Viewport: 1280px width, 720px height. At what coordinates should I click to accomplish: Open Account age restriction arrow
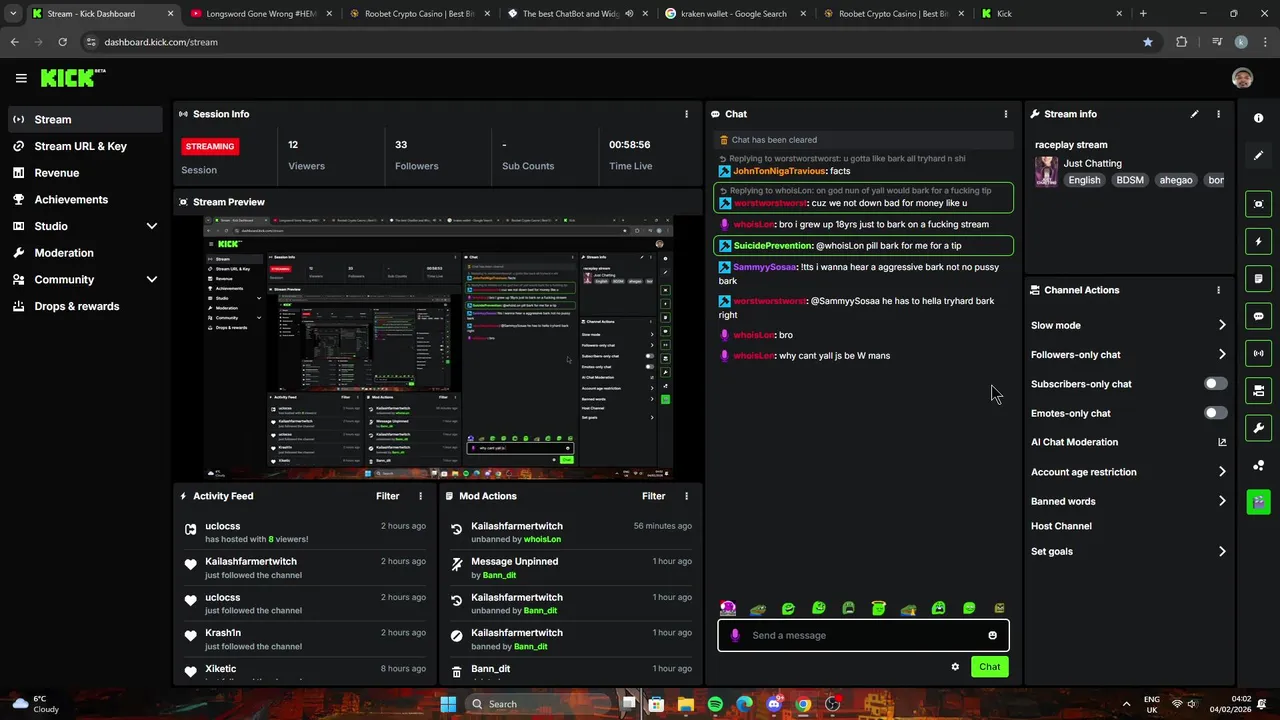[x=1222, y=472]
